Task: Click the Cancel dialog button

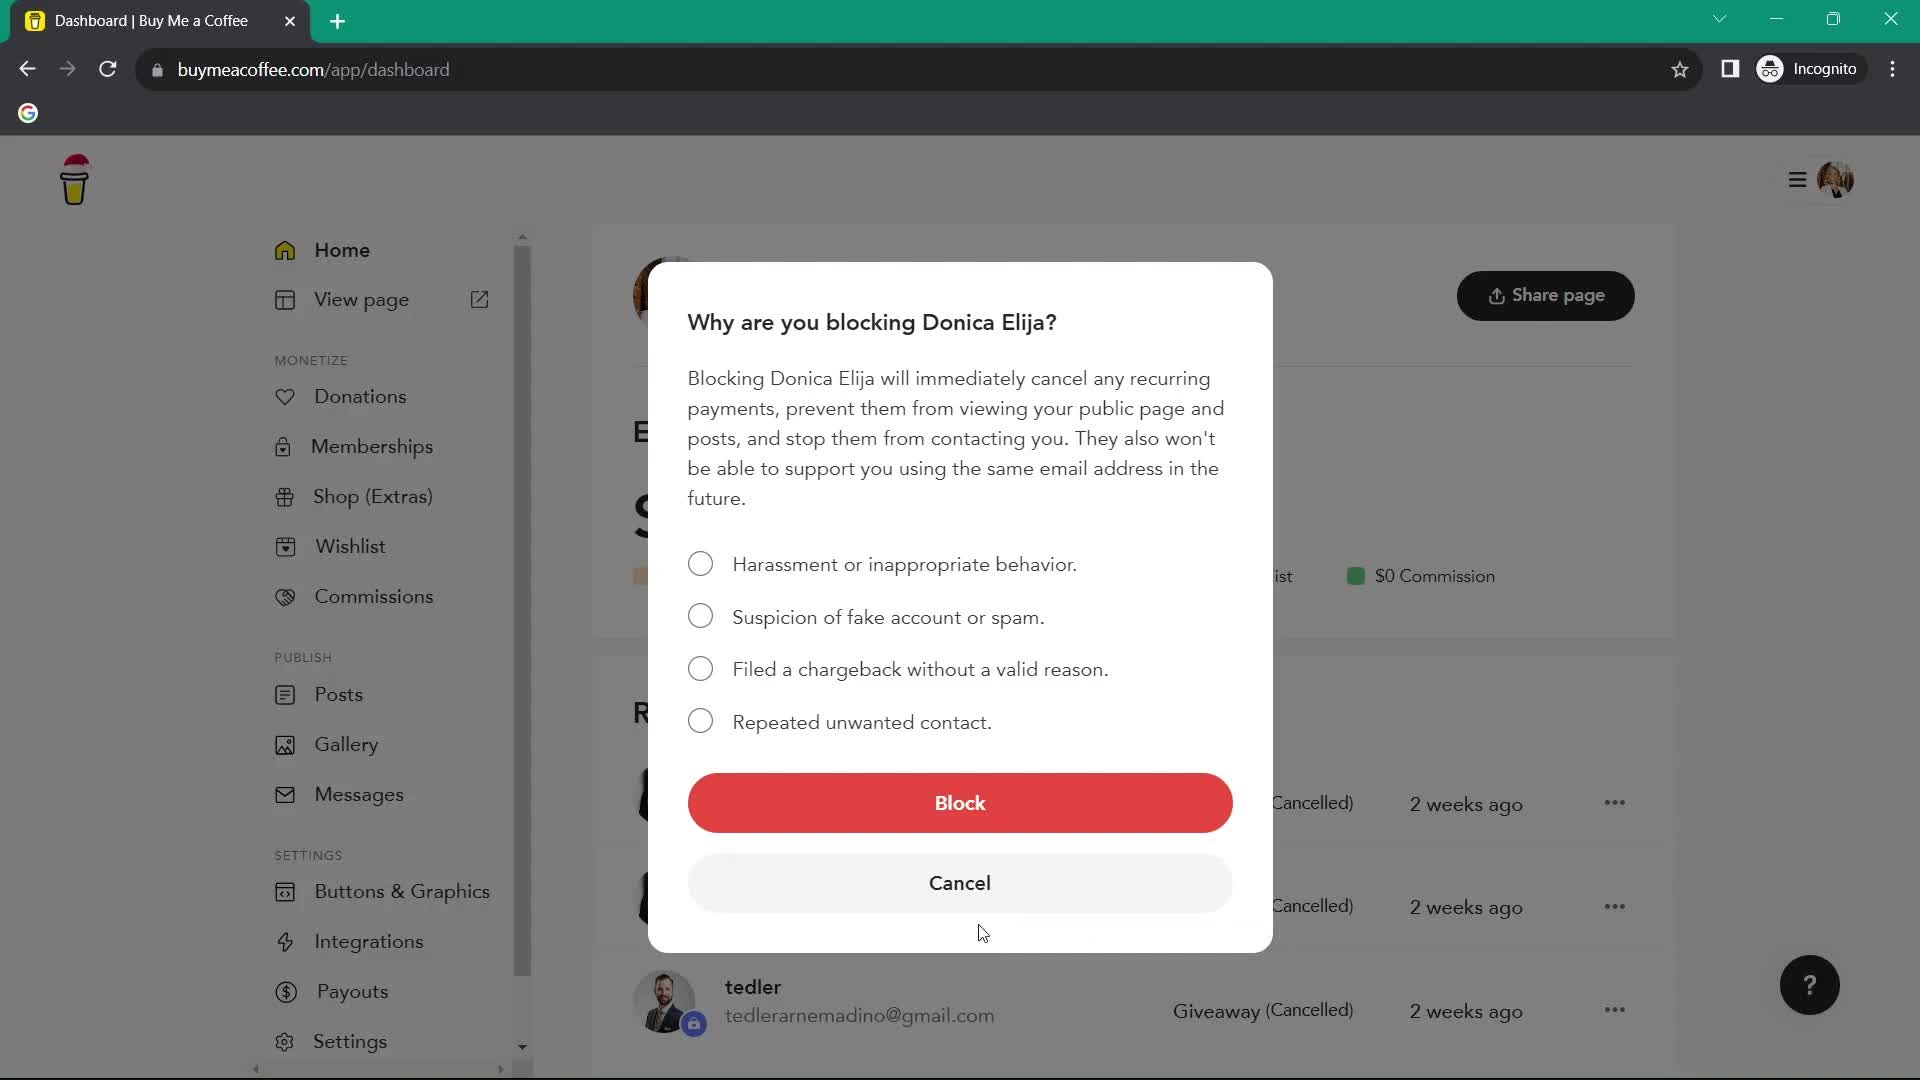Action: (960, 882)
